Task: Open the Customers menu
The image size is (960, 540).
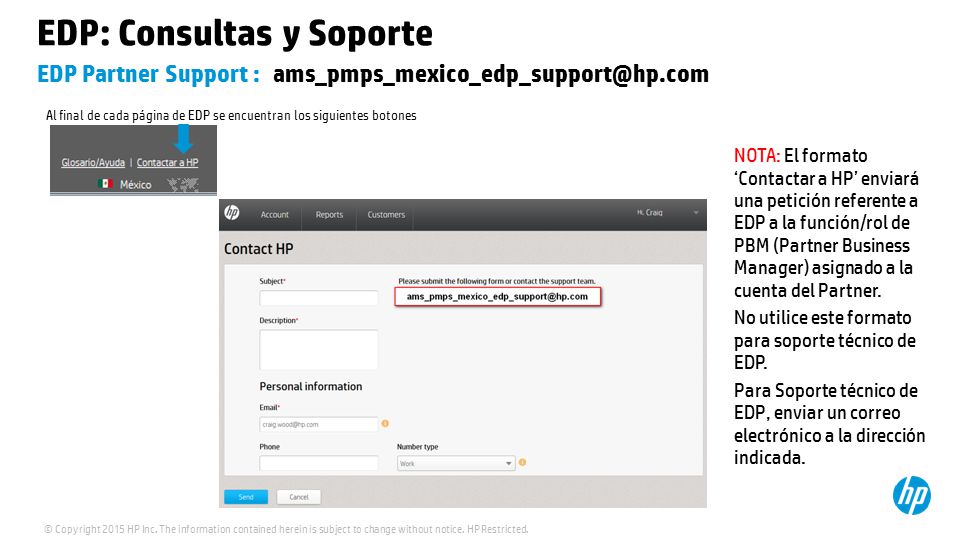Action: click(x=386, y=215)
